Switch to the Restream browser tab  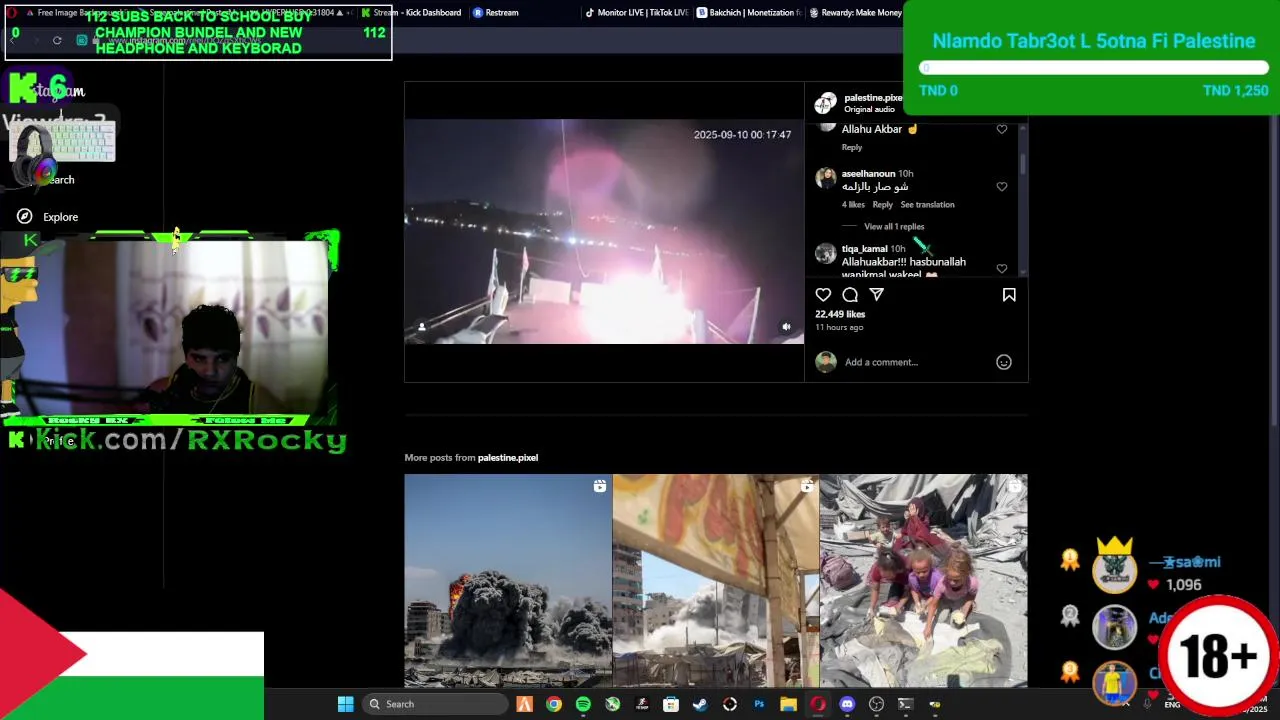pyautogui.click(x=496, y=13)
